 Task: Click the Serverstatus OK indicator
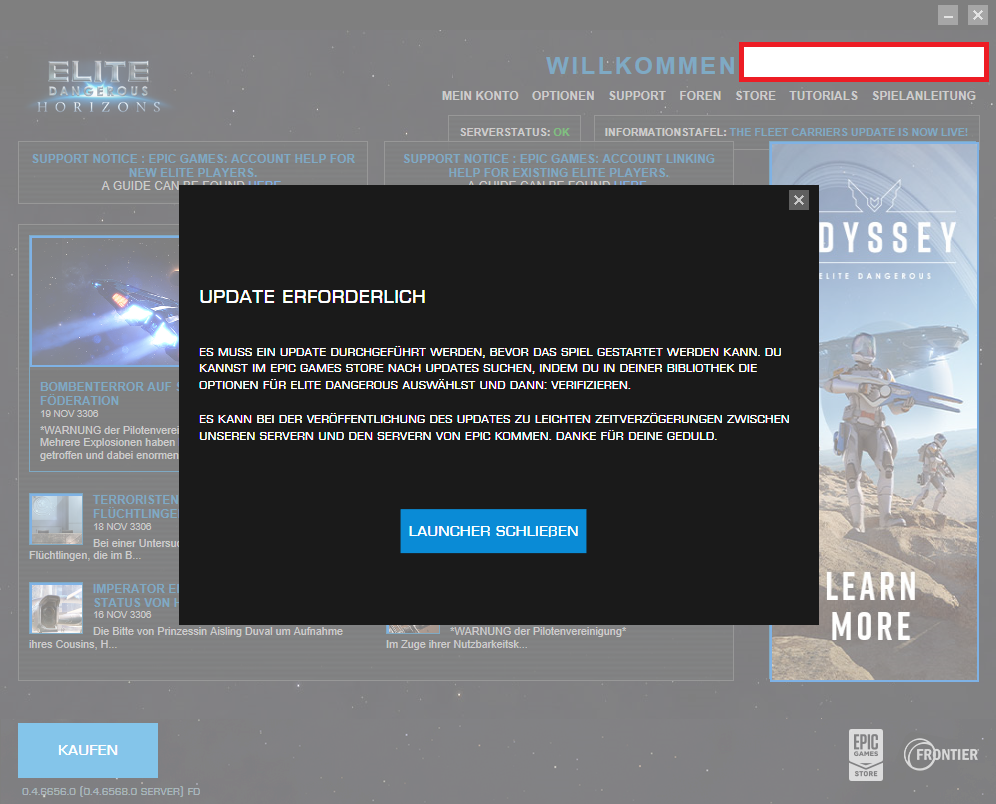coord(515,132)
